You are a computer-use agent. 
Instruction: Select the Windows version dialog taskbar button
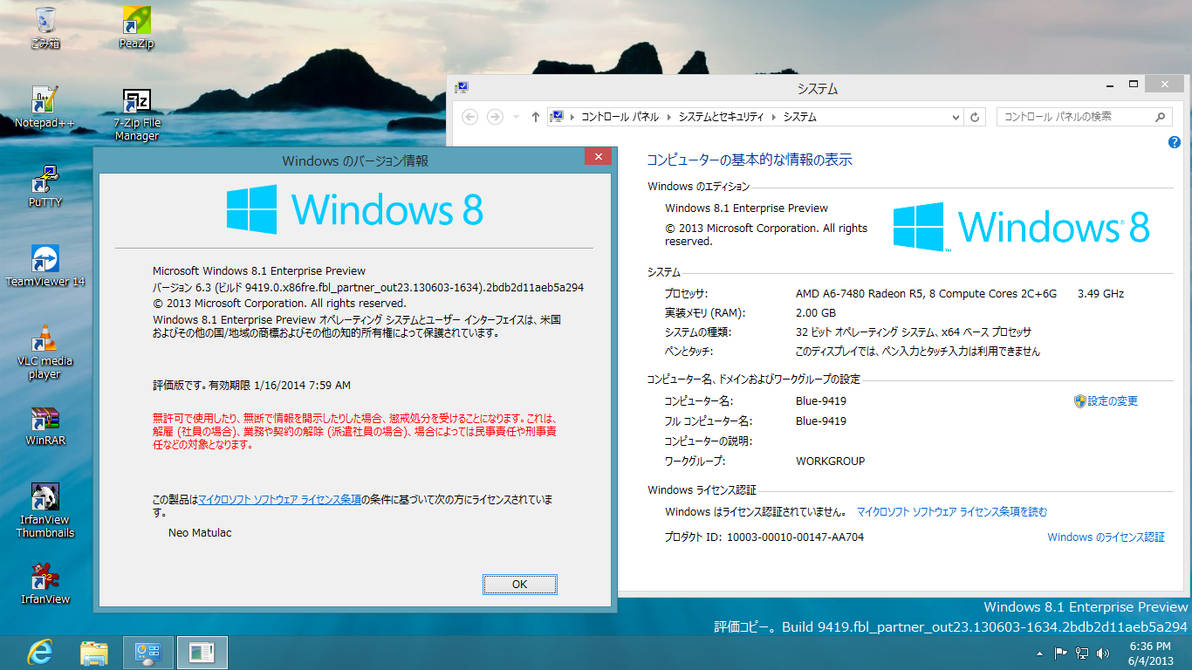[x=202, y=653]
